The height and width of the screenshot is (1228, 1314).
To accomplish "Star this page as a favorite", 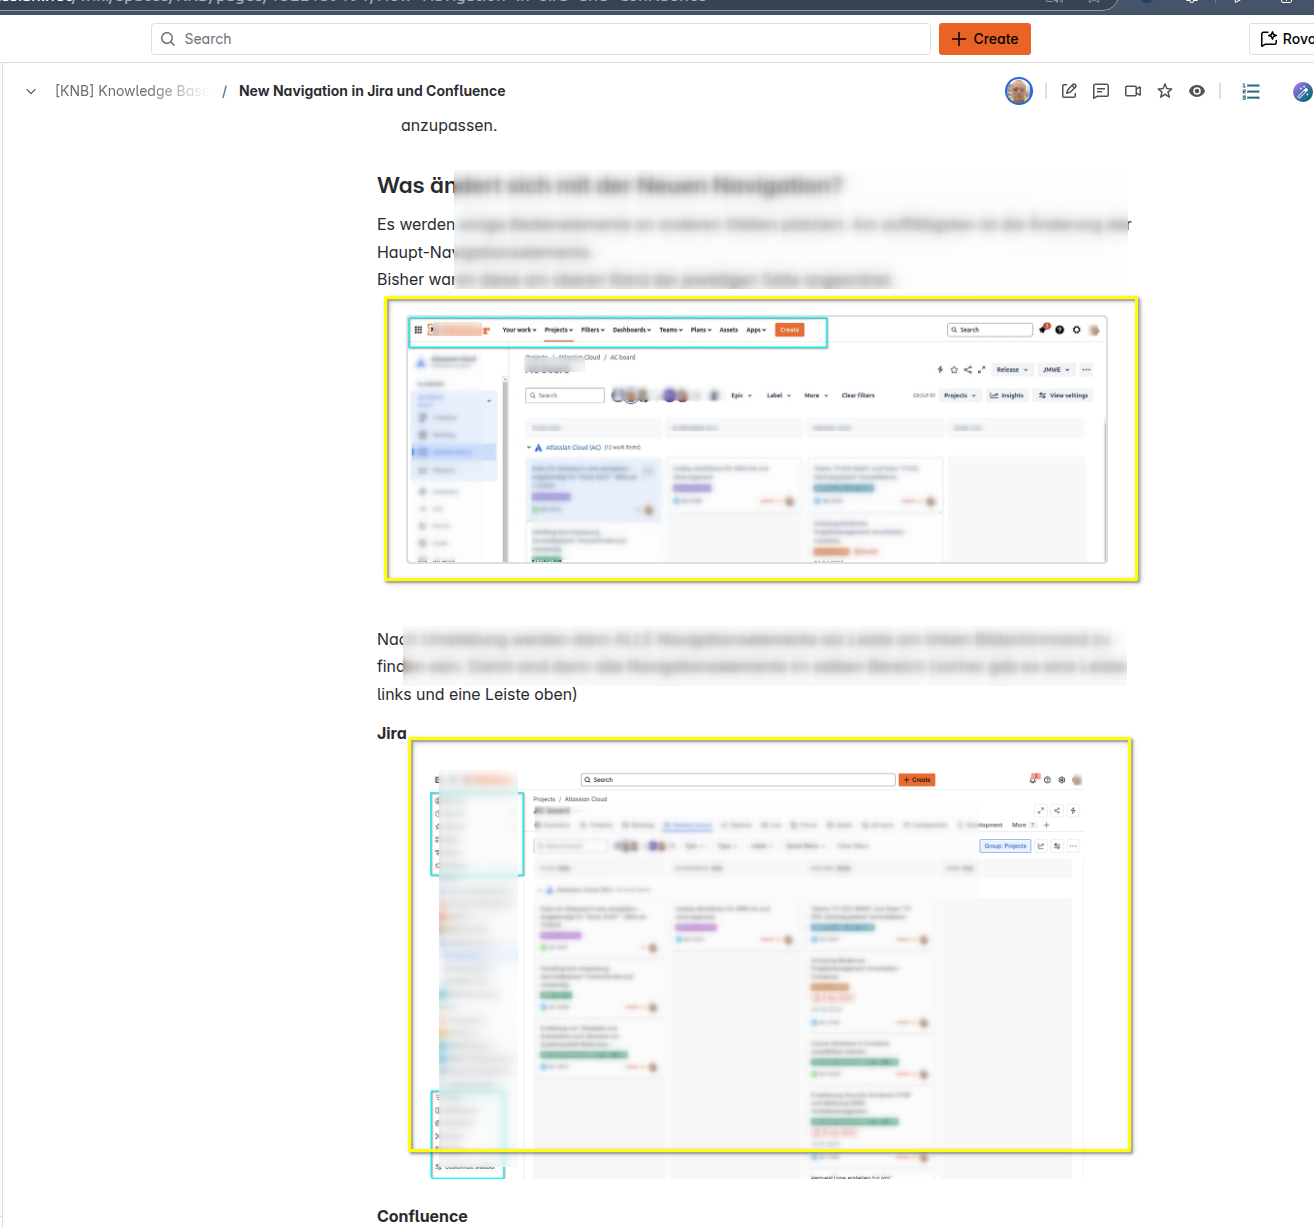I will pyautogui.click(x=1165, y=91).
